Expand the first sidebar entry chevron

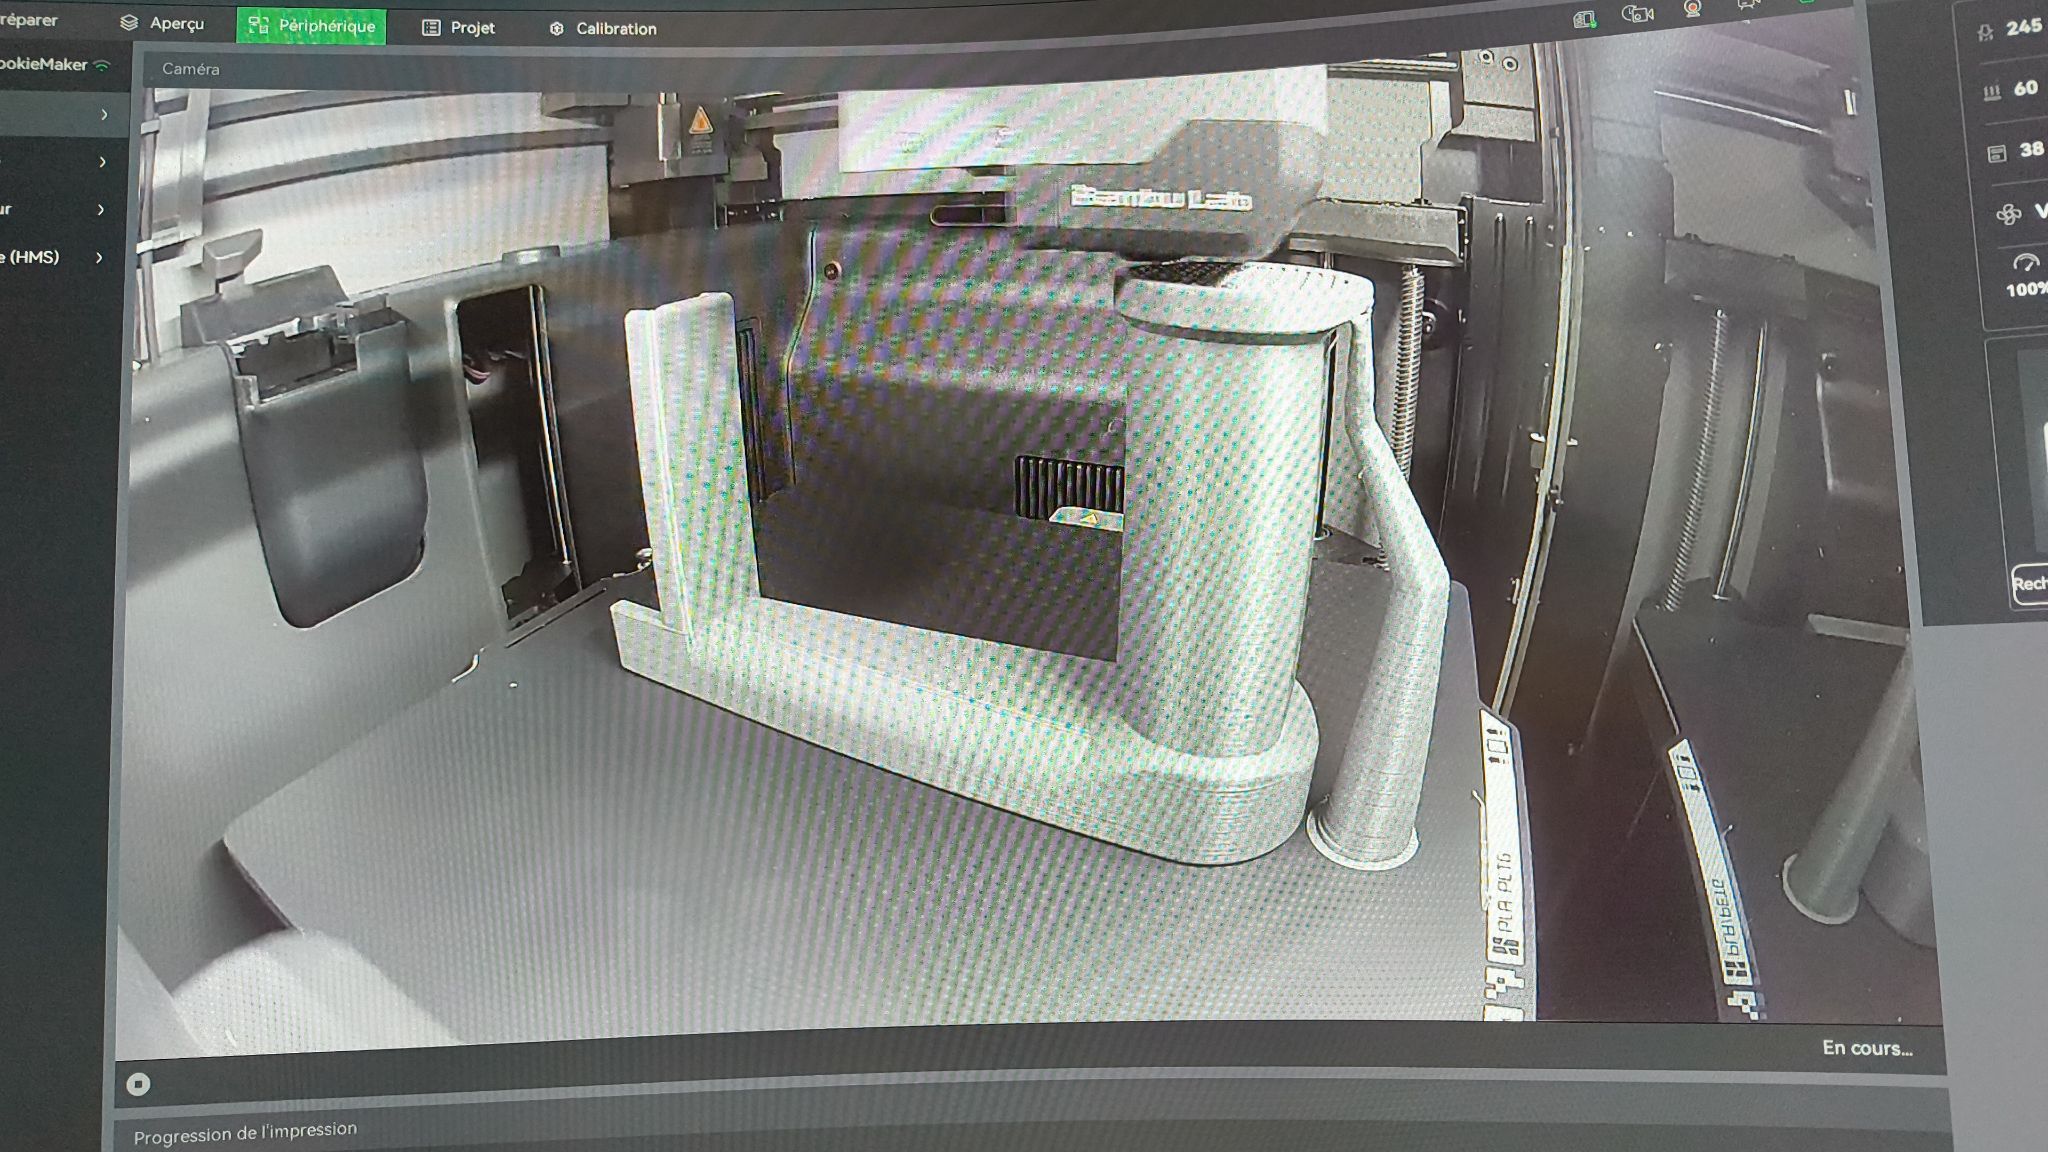[x=104, y=115]
